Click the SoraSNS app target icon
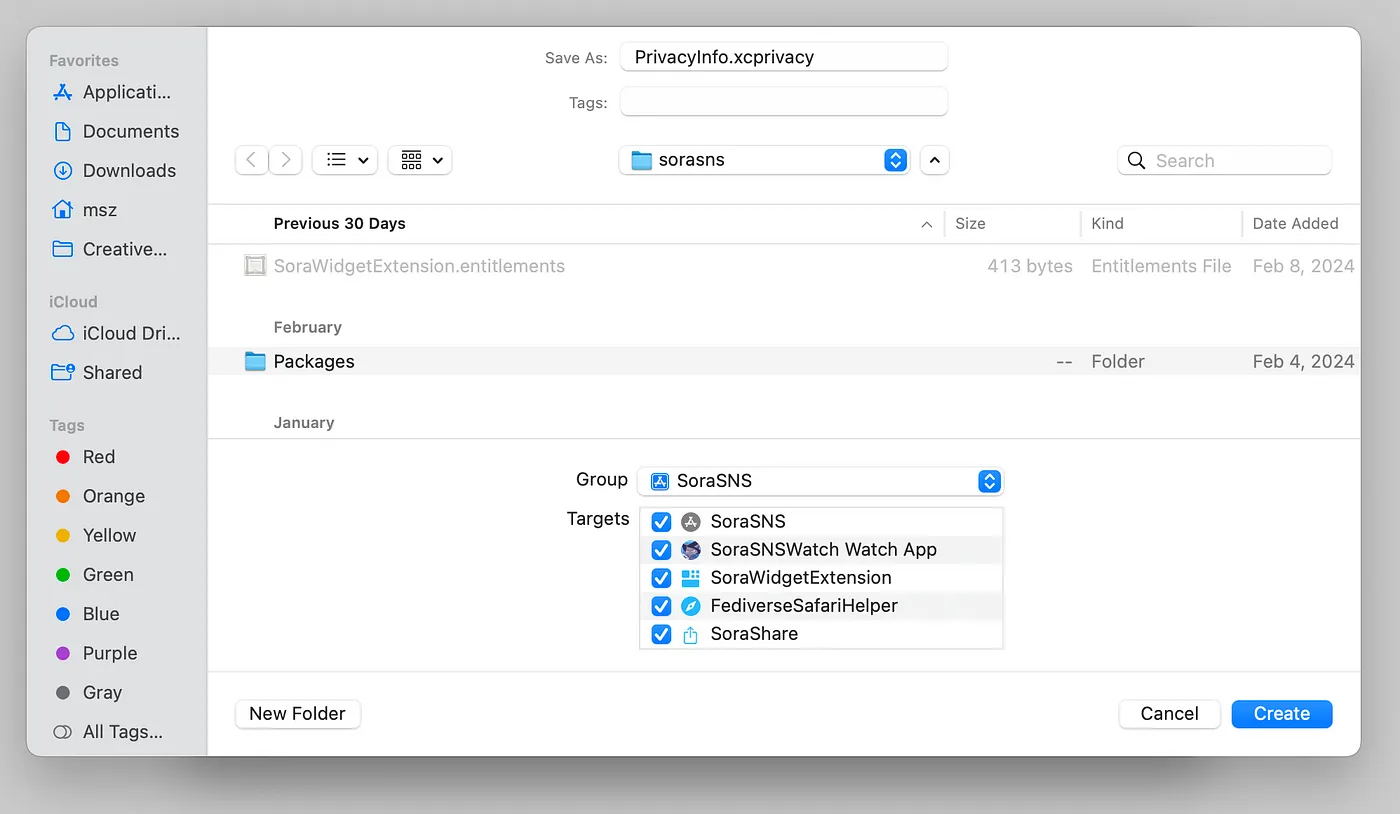1400x814 pixels. coord(691,522)
